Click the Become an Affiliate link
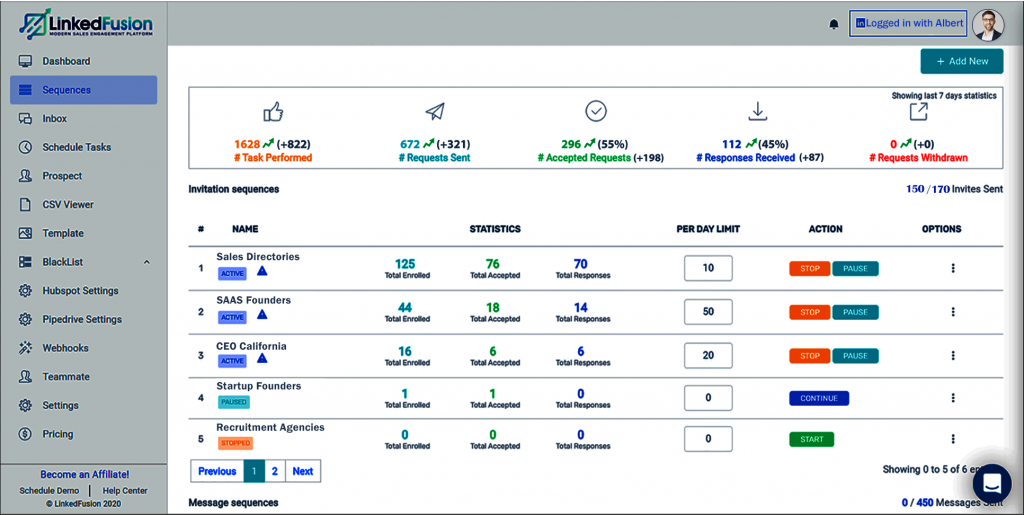Screen dimensions: 1024x515 pos(84,474)
